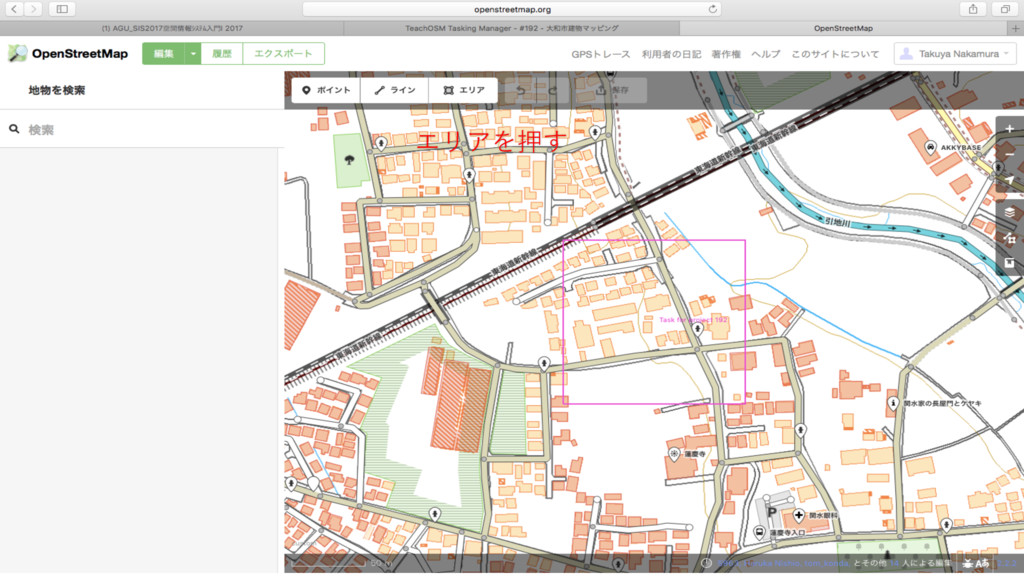
Task: Click the 履歴 (History) button
Action: coord(222,54)
